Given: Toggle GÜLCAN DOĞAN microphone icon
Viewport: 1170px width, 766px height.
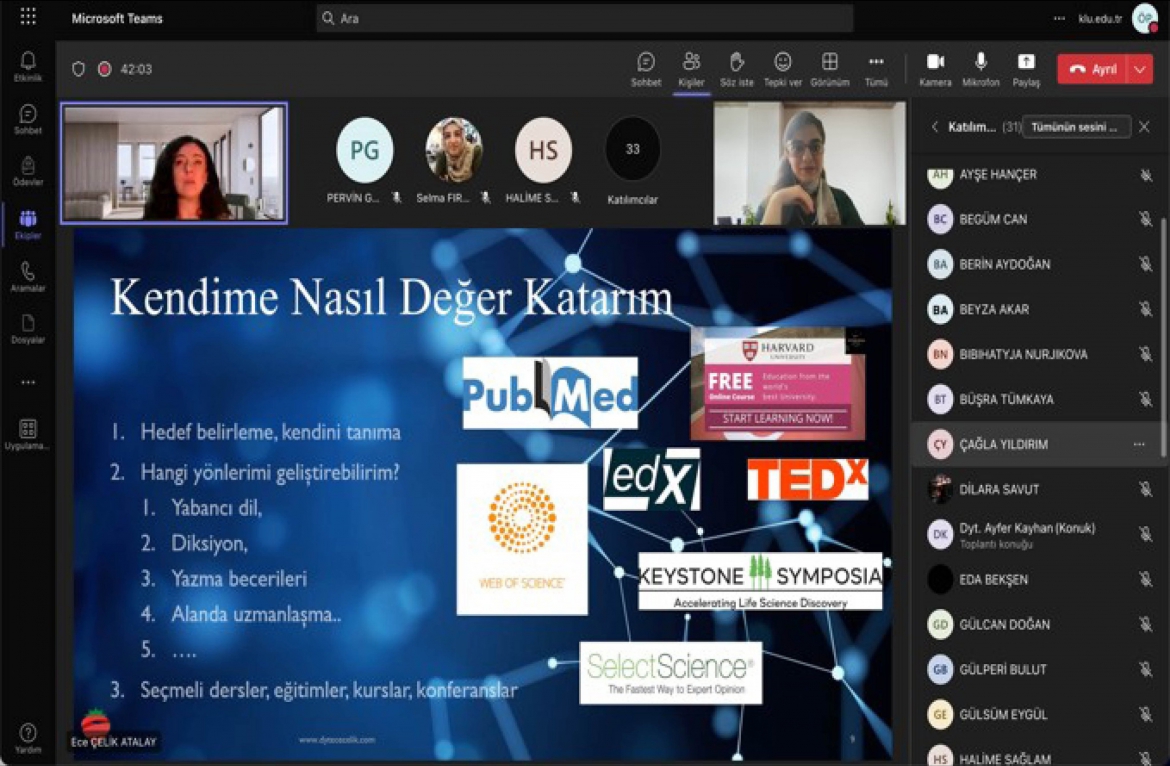Looking at the screenshot, I should 1145,624.
